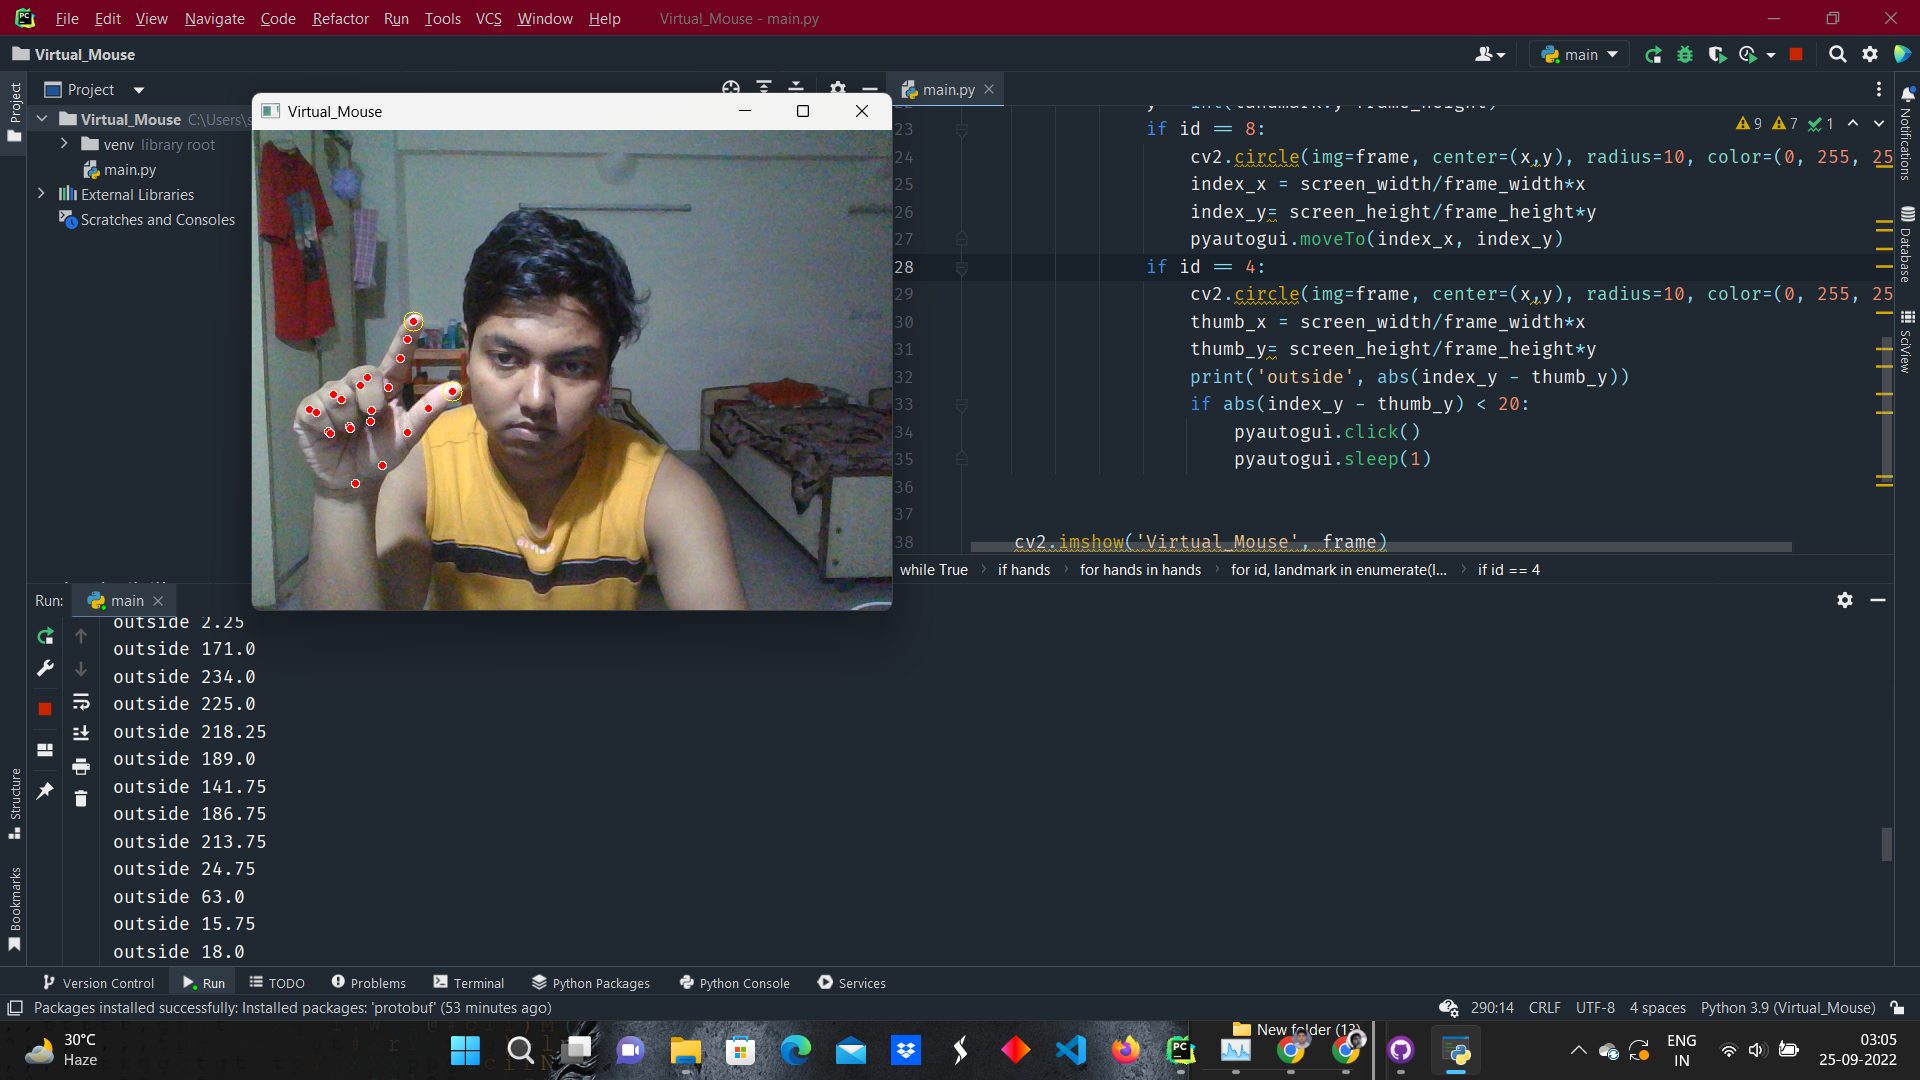Viewport: 1920px width, 1080px height.
Task: Clear the Run console output
Action: (x=81, y=800)
